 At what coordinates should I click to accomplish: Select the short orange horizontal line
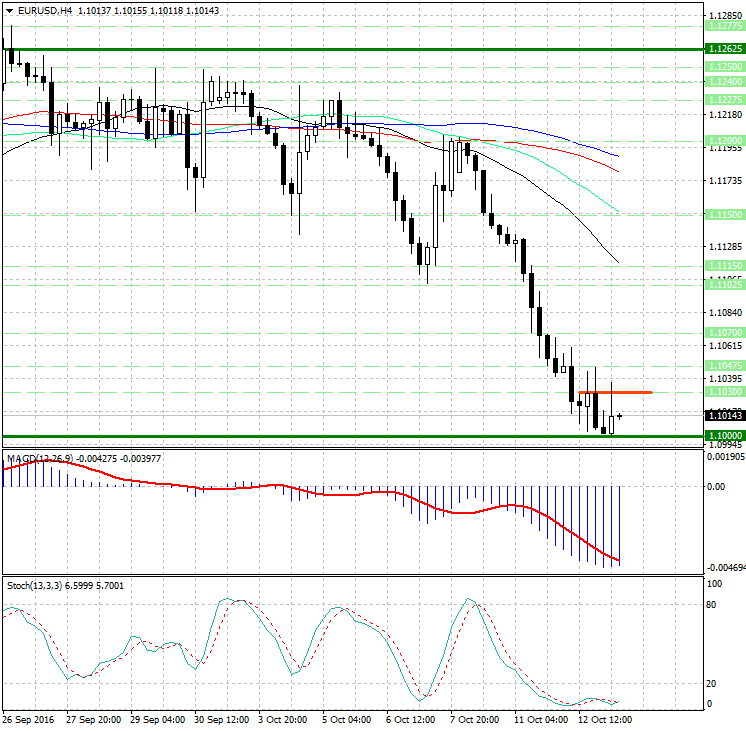click(615, 392)
